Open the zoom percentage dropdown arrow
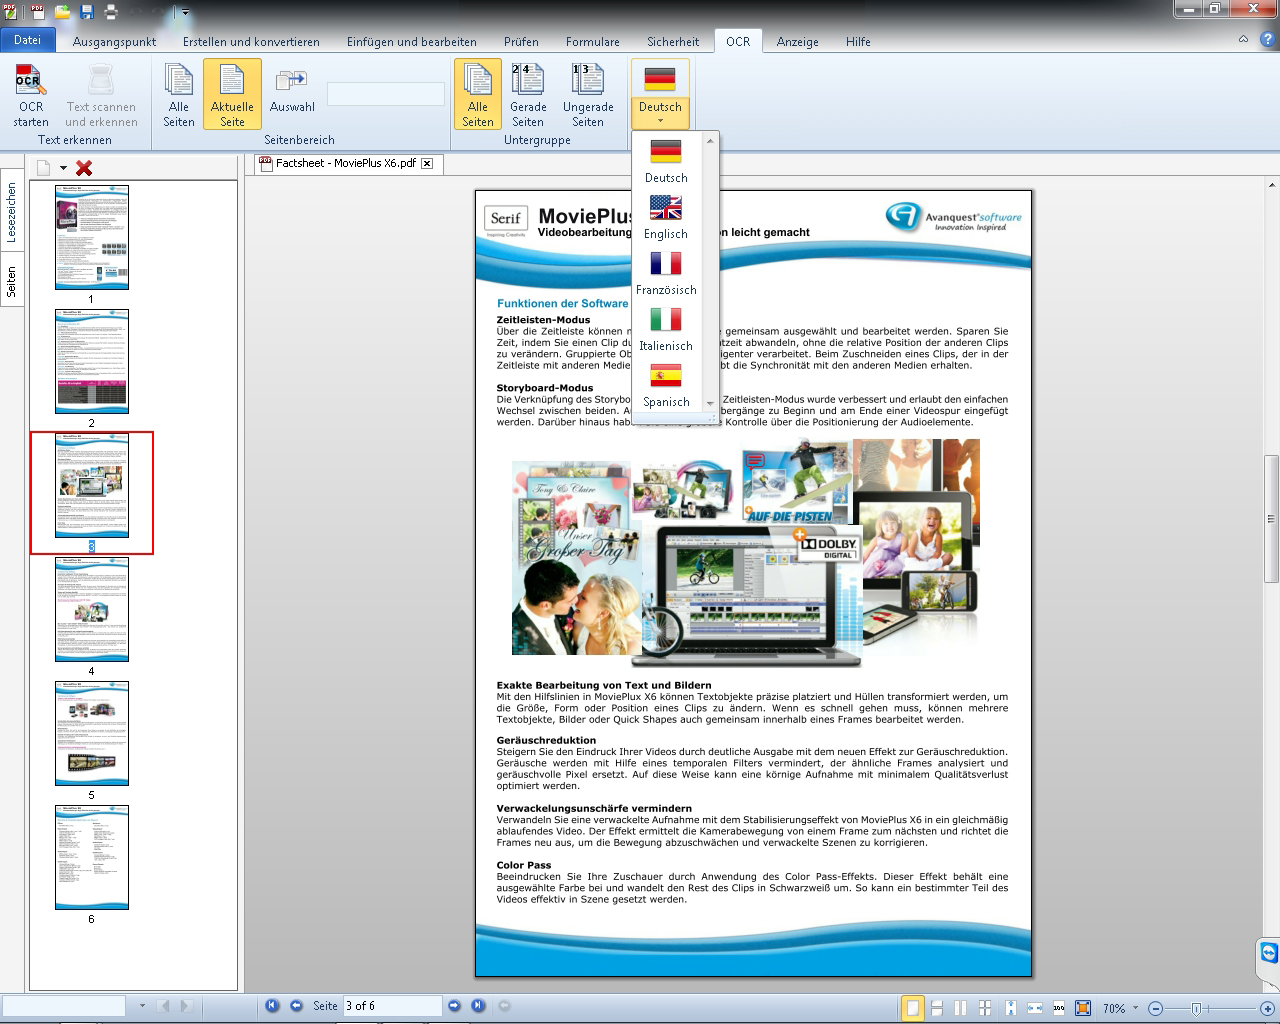Image resolution: width=1280 pixels, height=1024 pixels. tap(1135, 1008)
